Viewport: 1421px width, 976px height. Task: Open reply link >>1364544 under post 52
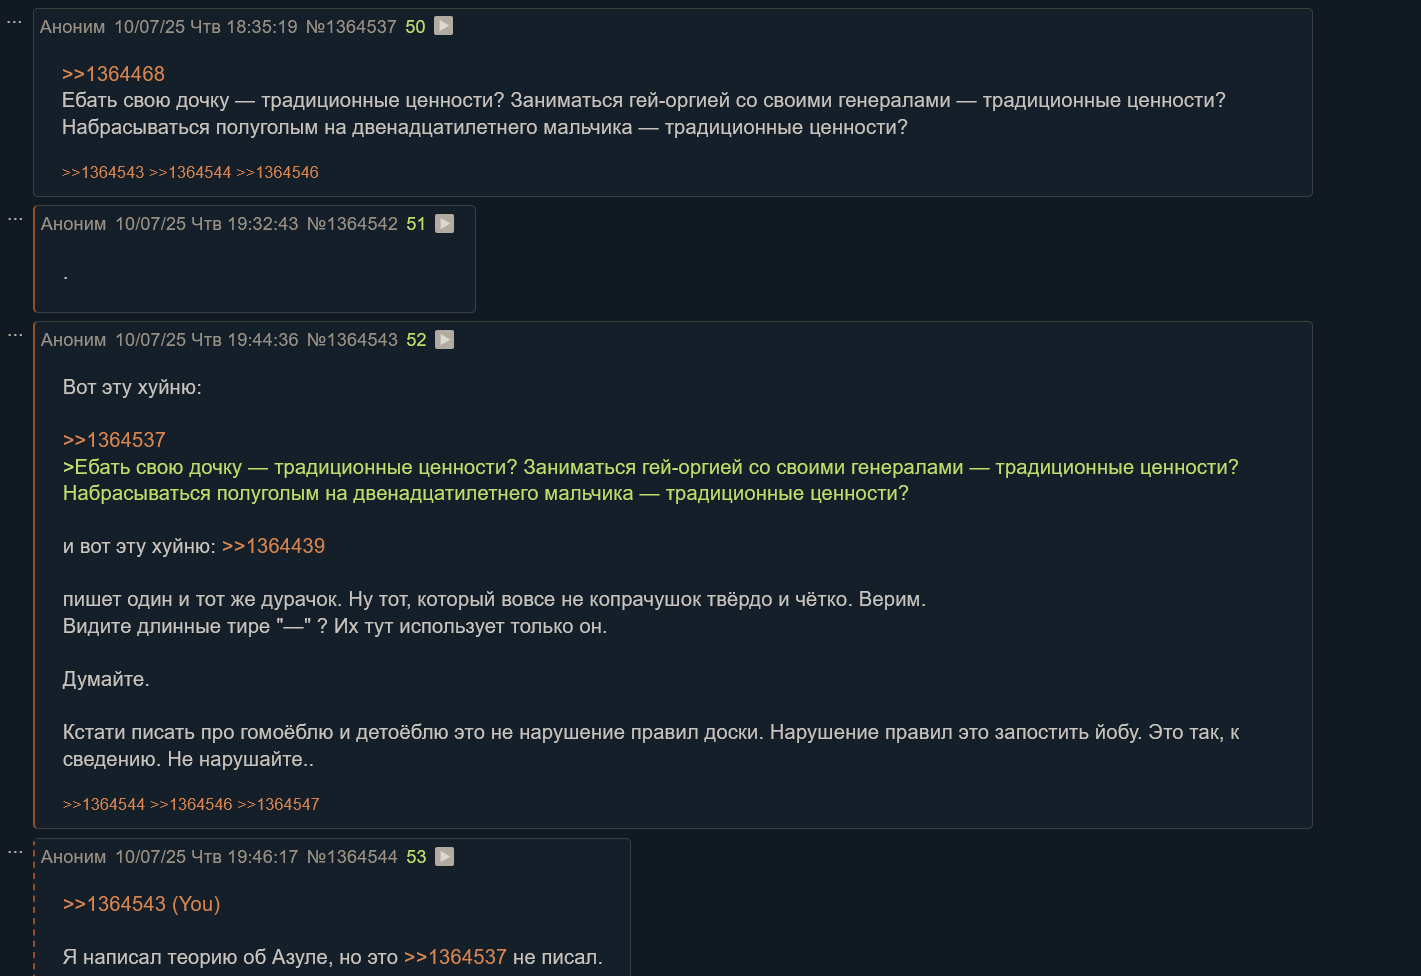[x=104, y=805]
